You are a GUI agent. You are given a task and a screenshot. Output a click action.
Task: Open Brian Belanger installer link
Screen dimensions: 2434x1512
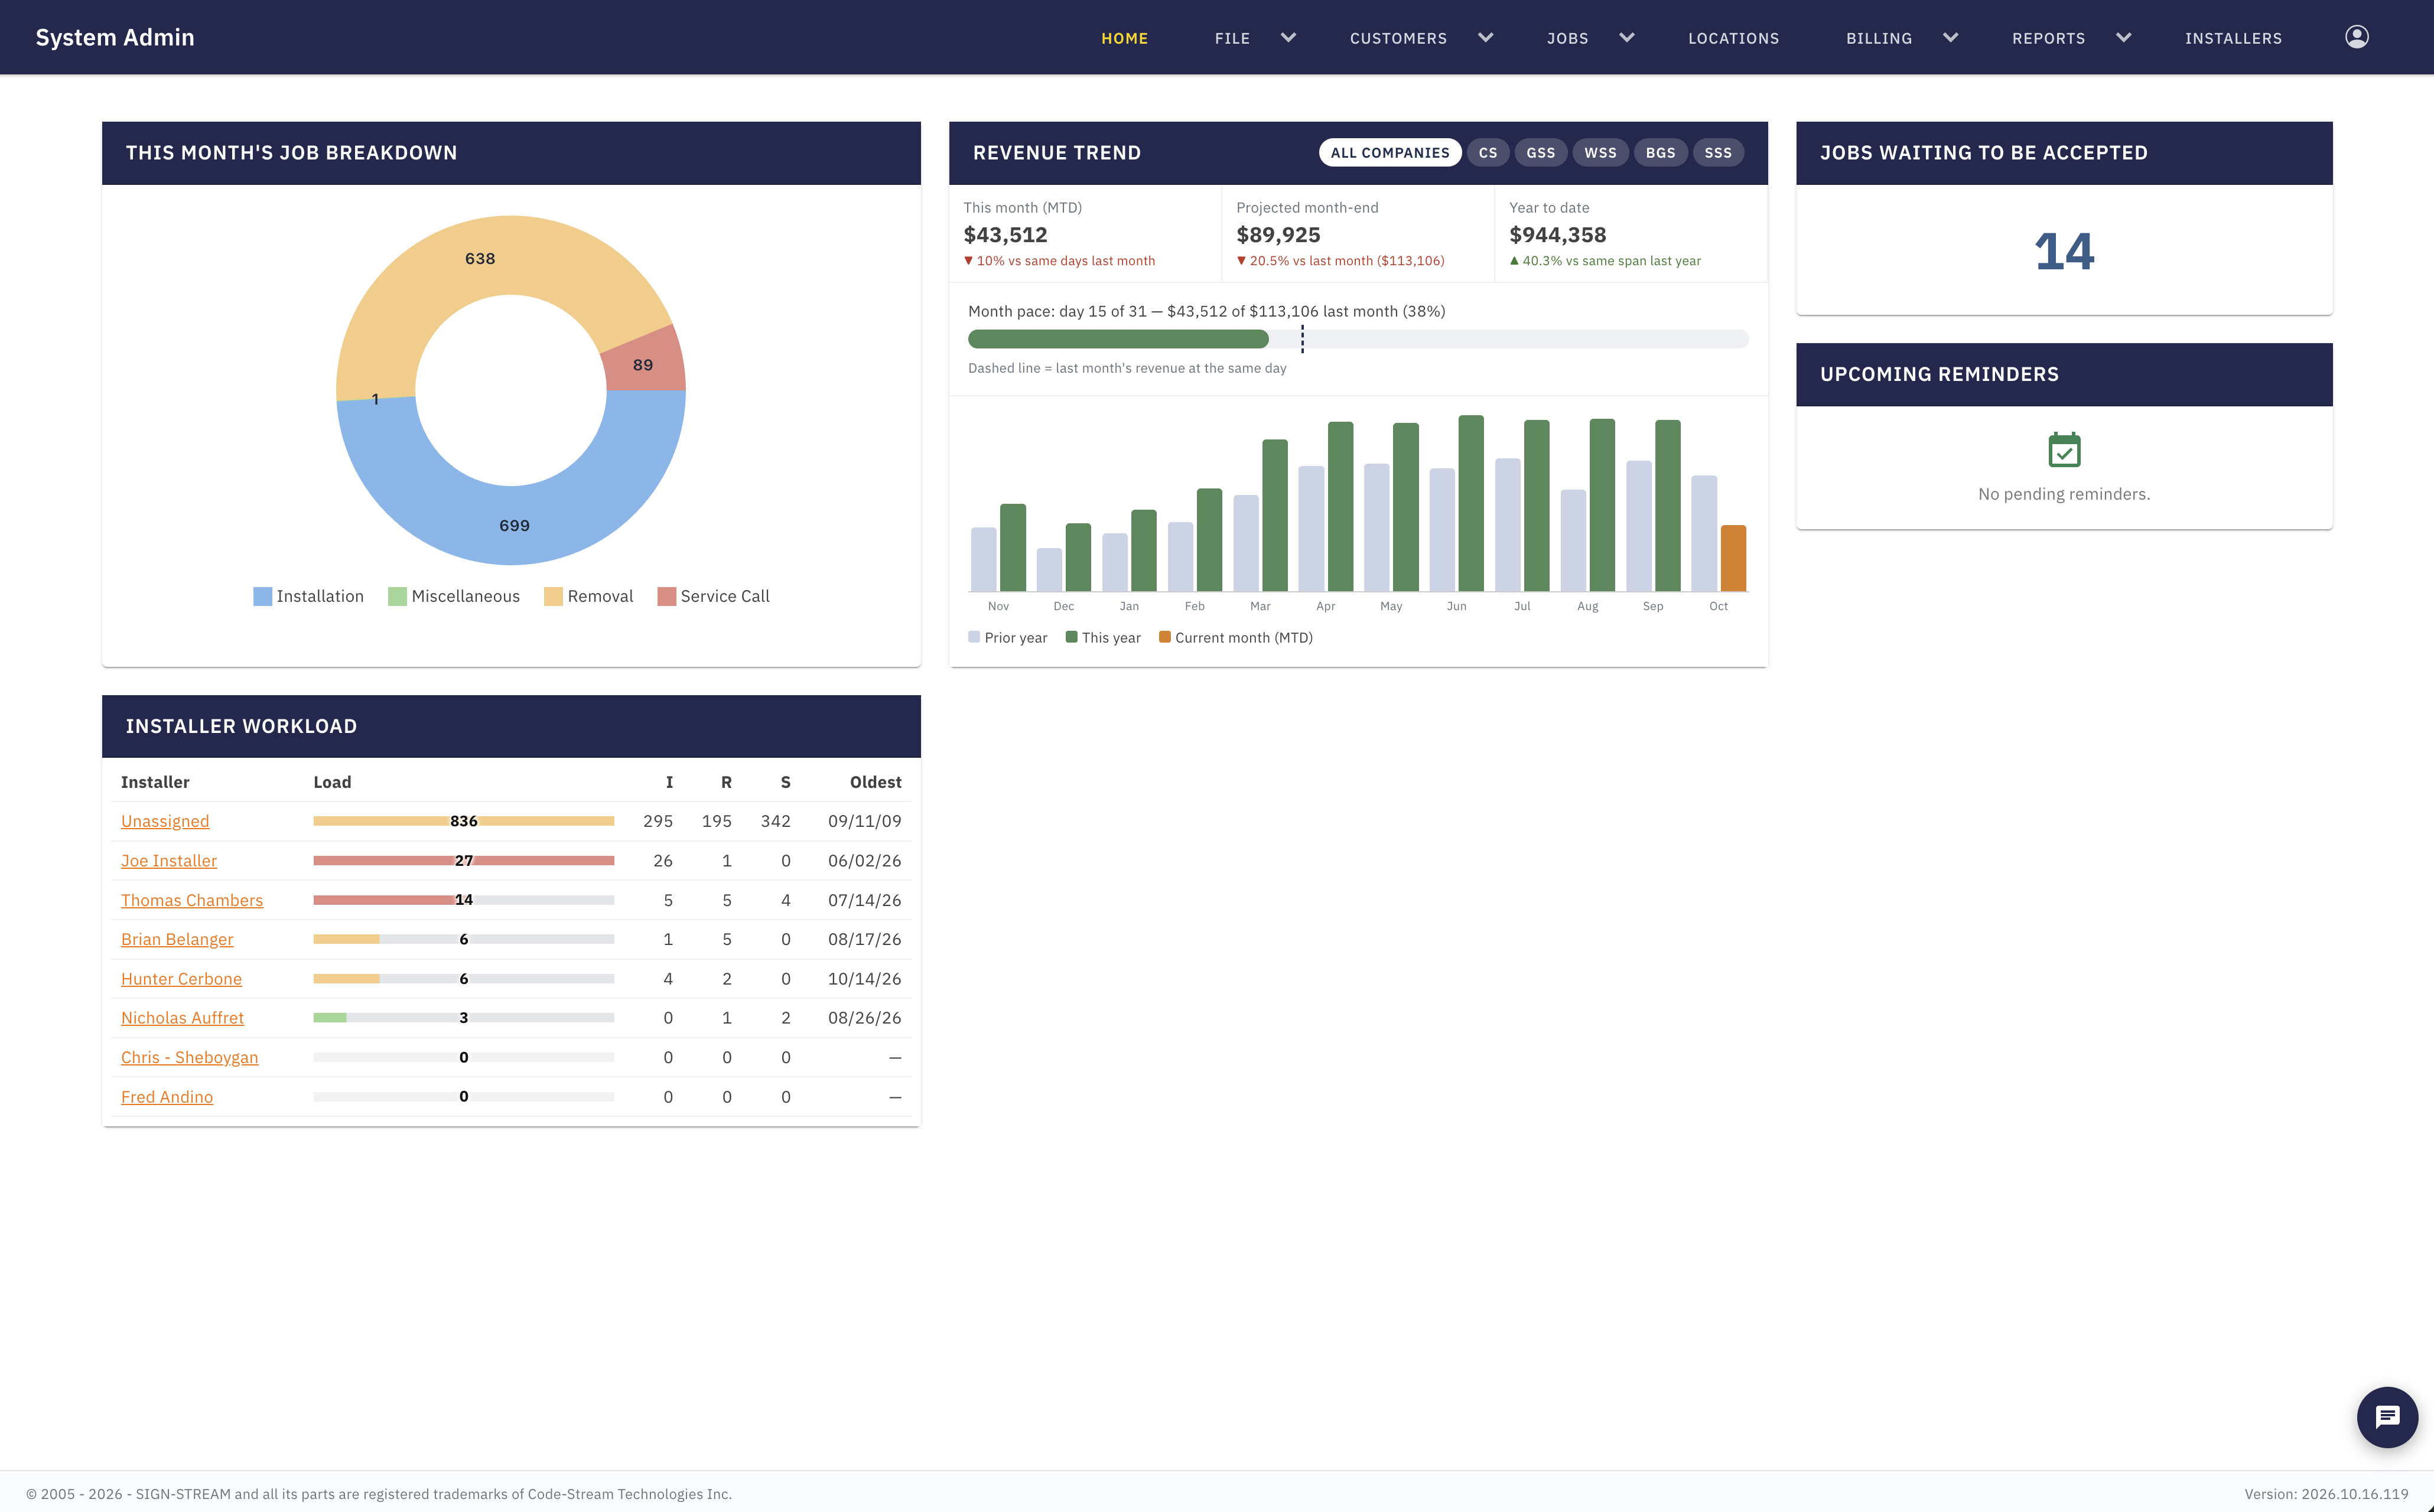(177, 939)
